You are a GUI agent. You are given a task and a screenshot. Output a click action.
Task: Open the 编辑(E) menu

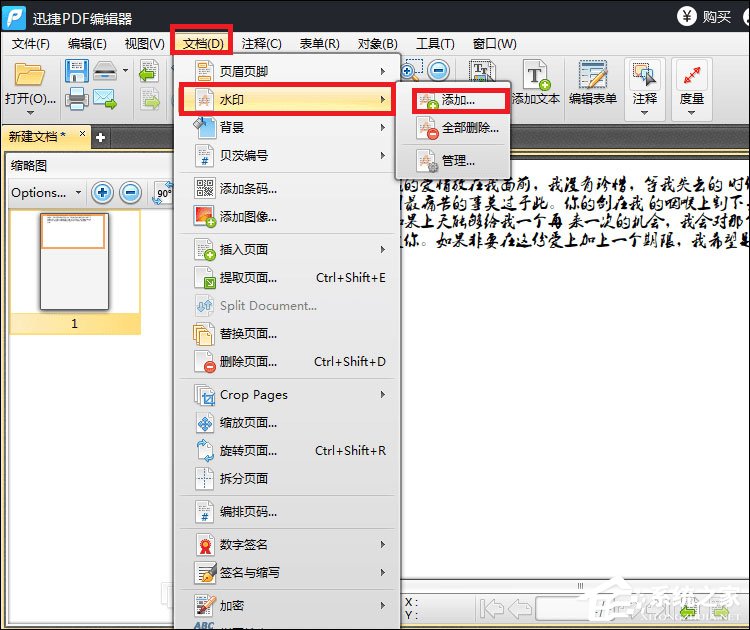[x=87, y=44]
